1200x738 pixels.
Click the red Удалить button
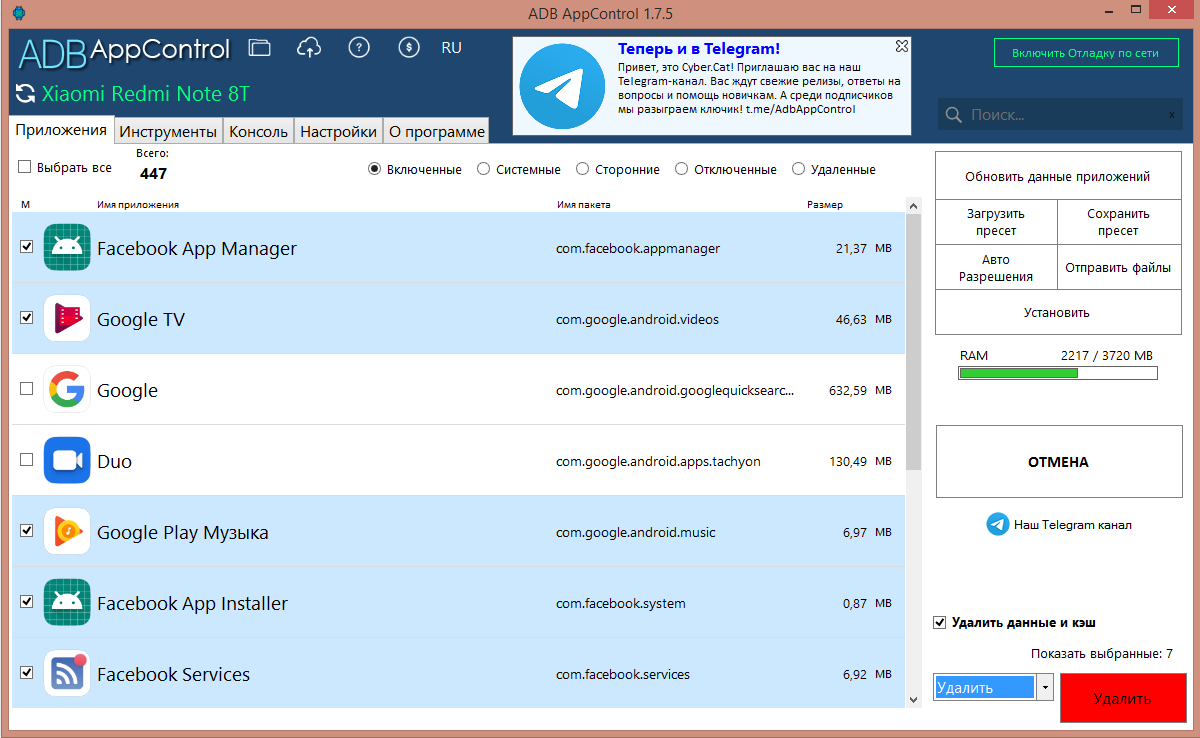click(1122, 698)
